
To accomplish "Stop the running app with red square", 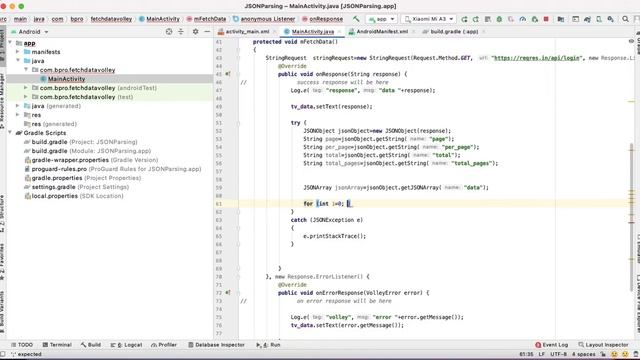I will click(546, 19).
